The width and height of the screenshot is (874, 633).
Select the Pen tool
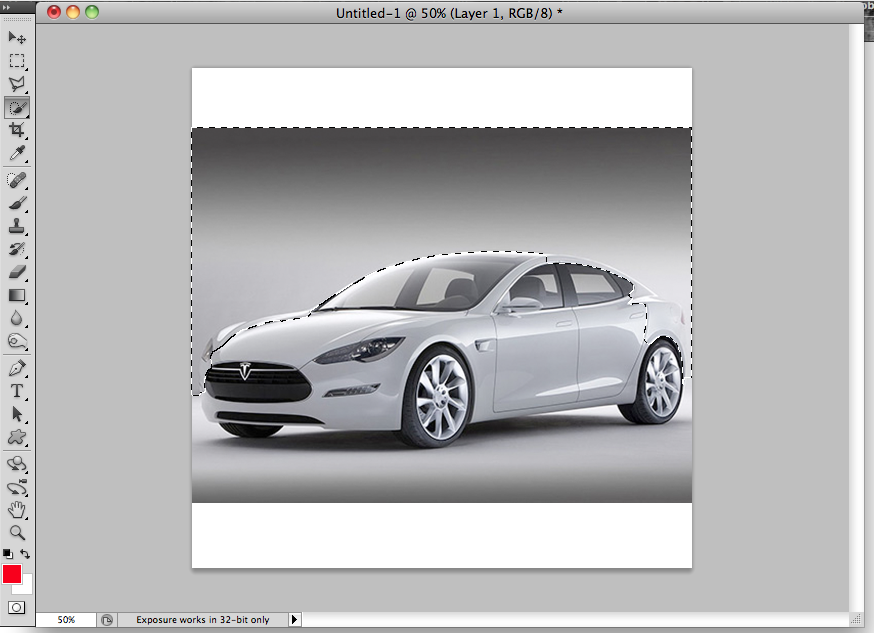tap(17, 368)
